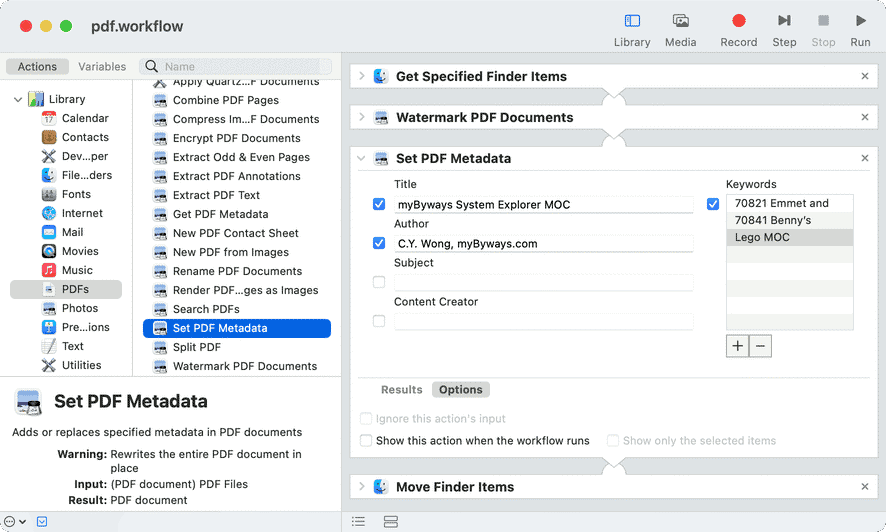Image resolution: width=886 pixels, height=532 pixels.
Task: Open the Media browser
Action: click(680, 21)
